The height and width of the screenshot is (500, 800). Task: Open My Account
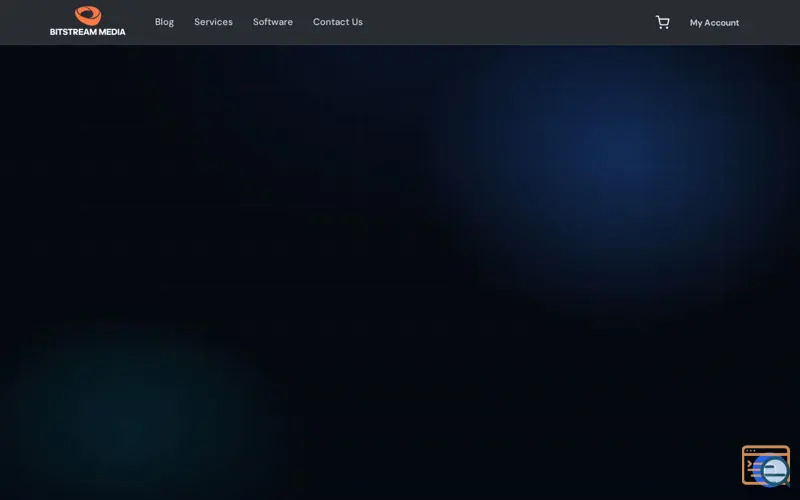(714, 22)
